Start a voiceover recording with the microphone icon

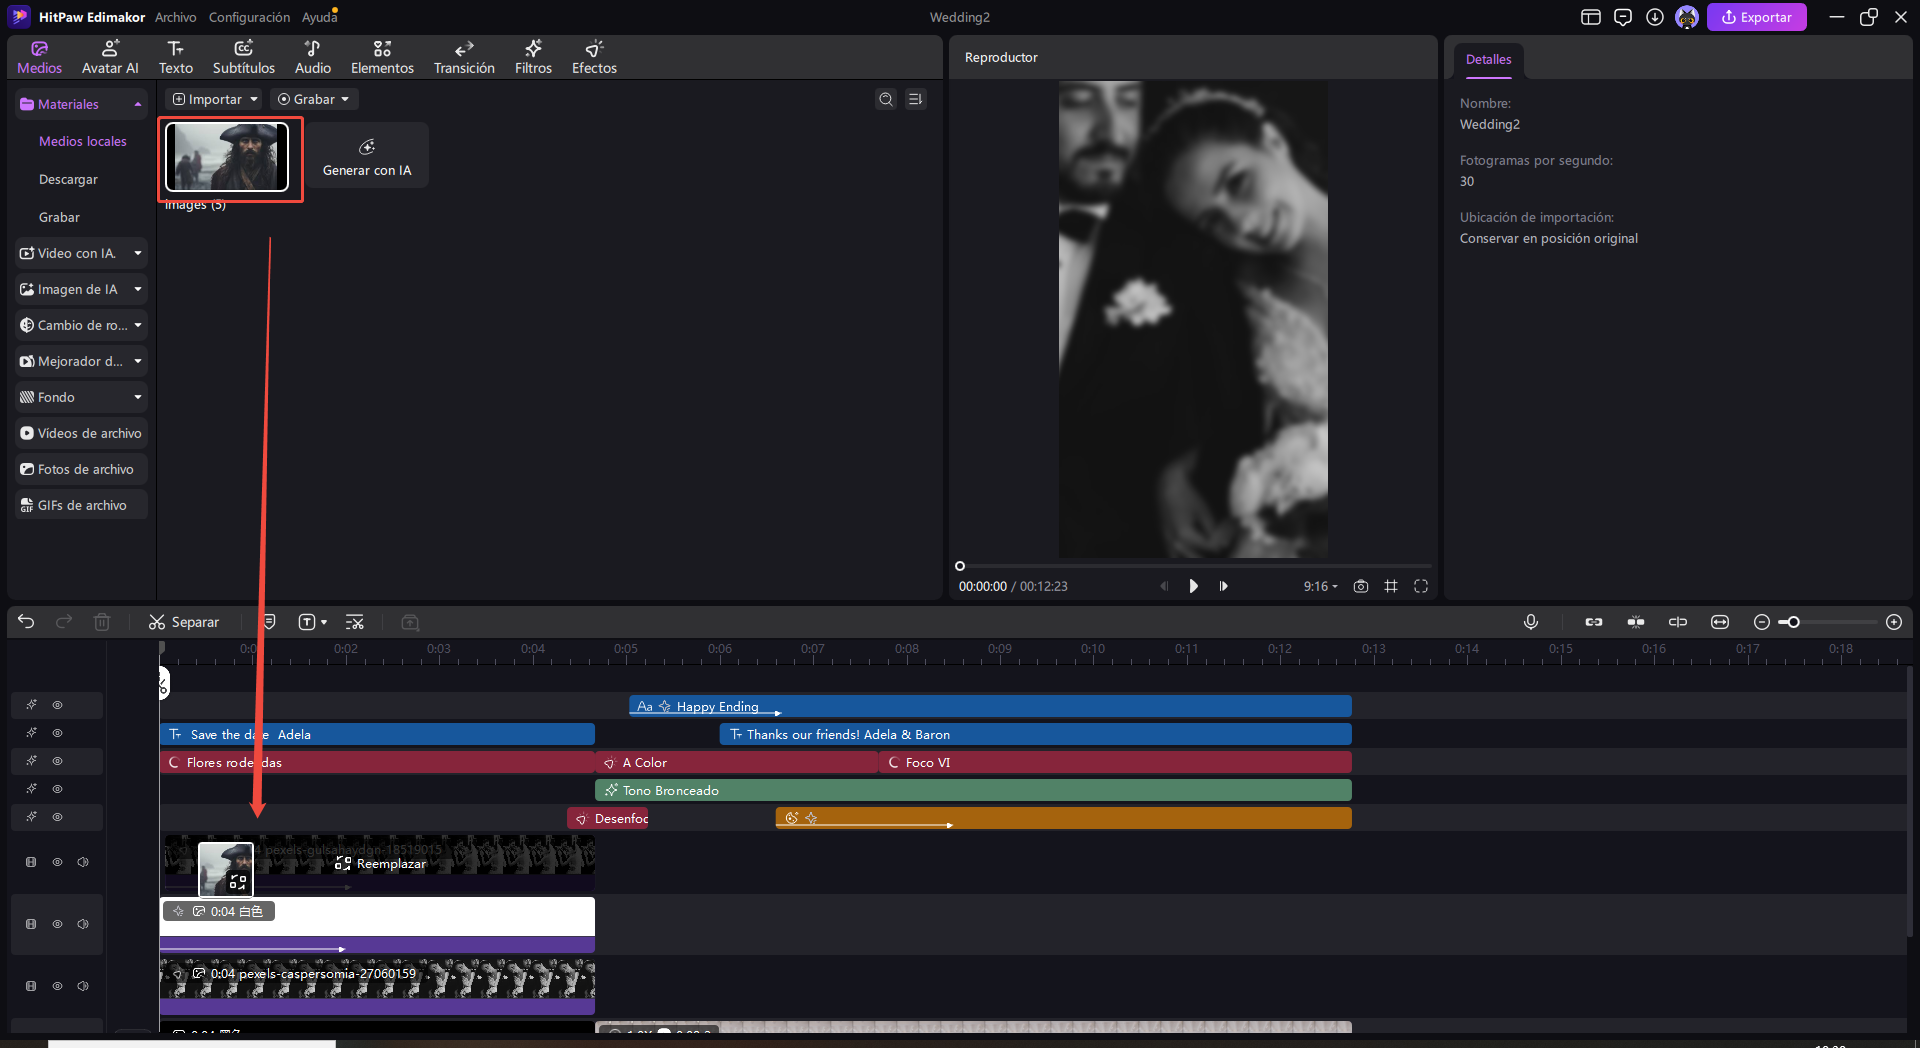[x=1531, y=621]
